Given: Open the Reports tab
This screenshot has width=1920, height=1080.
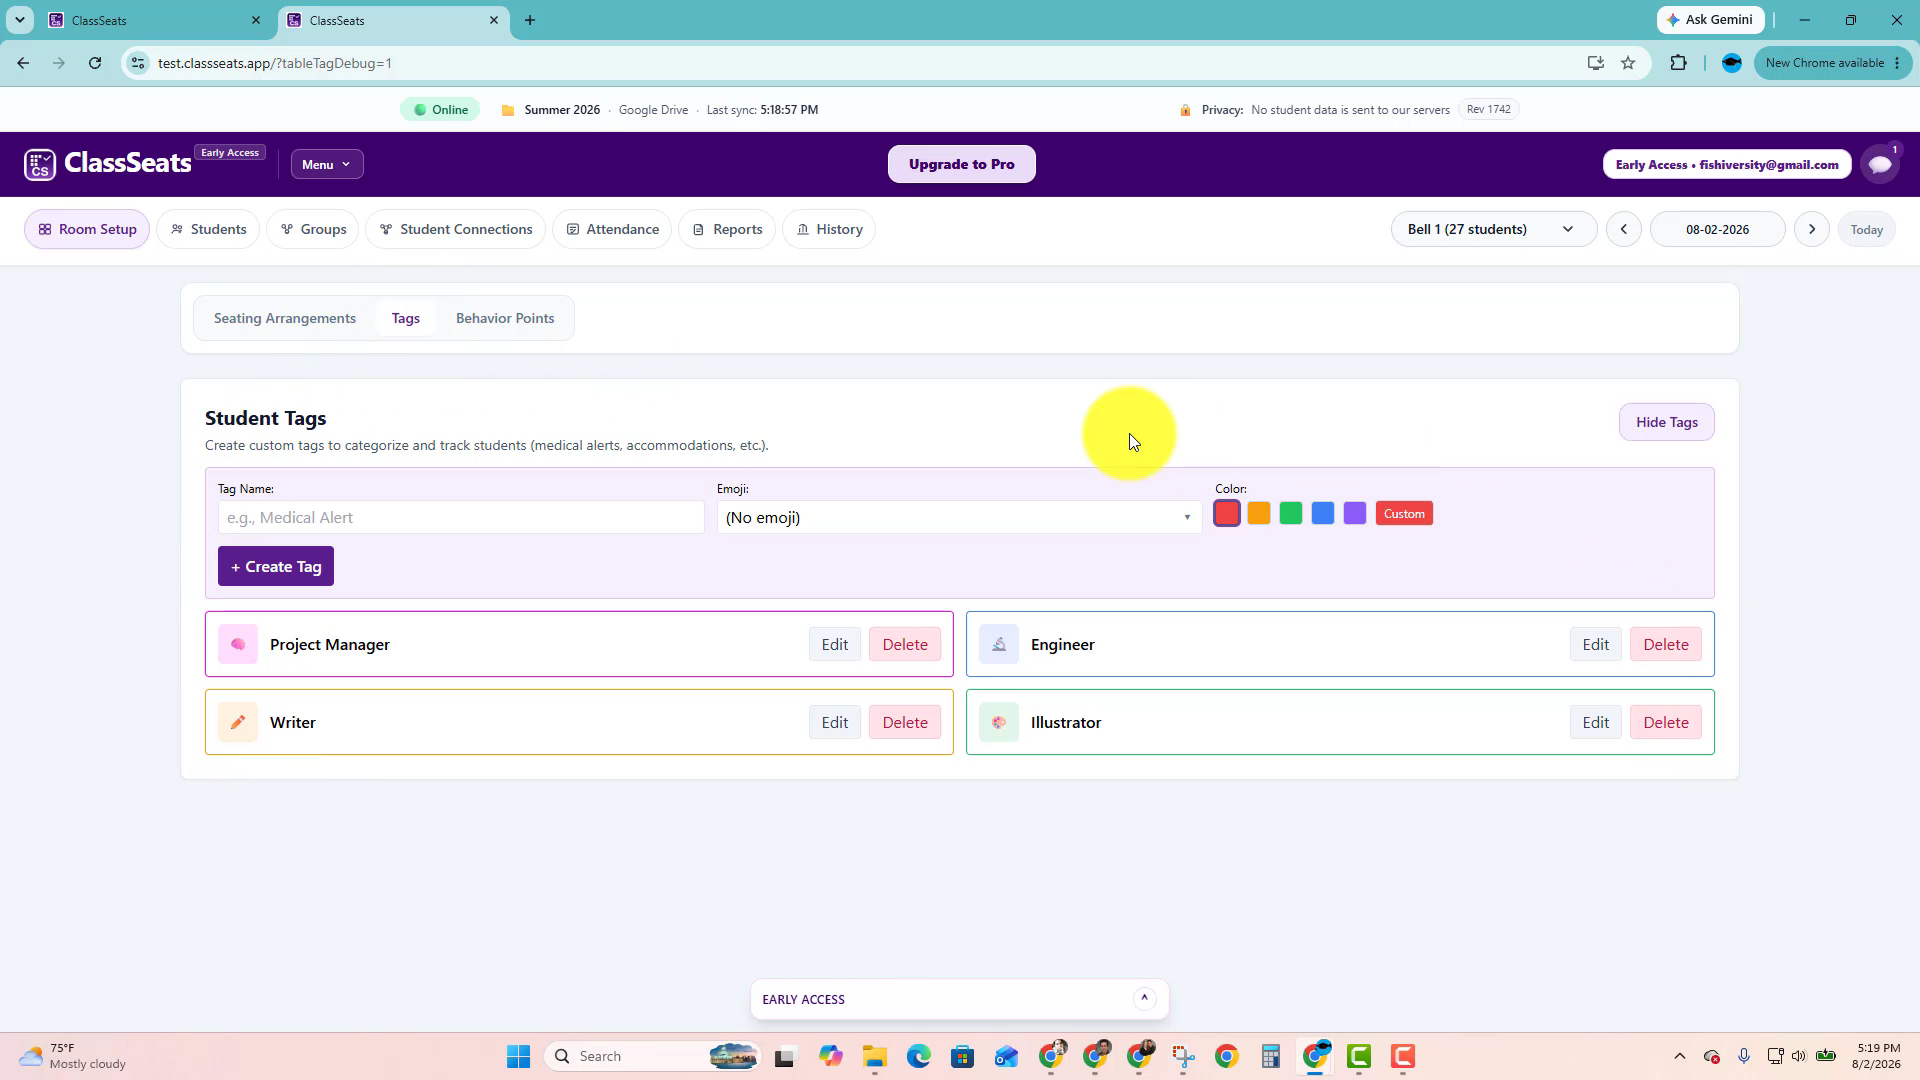Looking at the screenshot, I should pos(727,229).
